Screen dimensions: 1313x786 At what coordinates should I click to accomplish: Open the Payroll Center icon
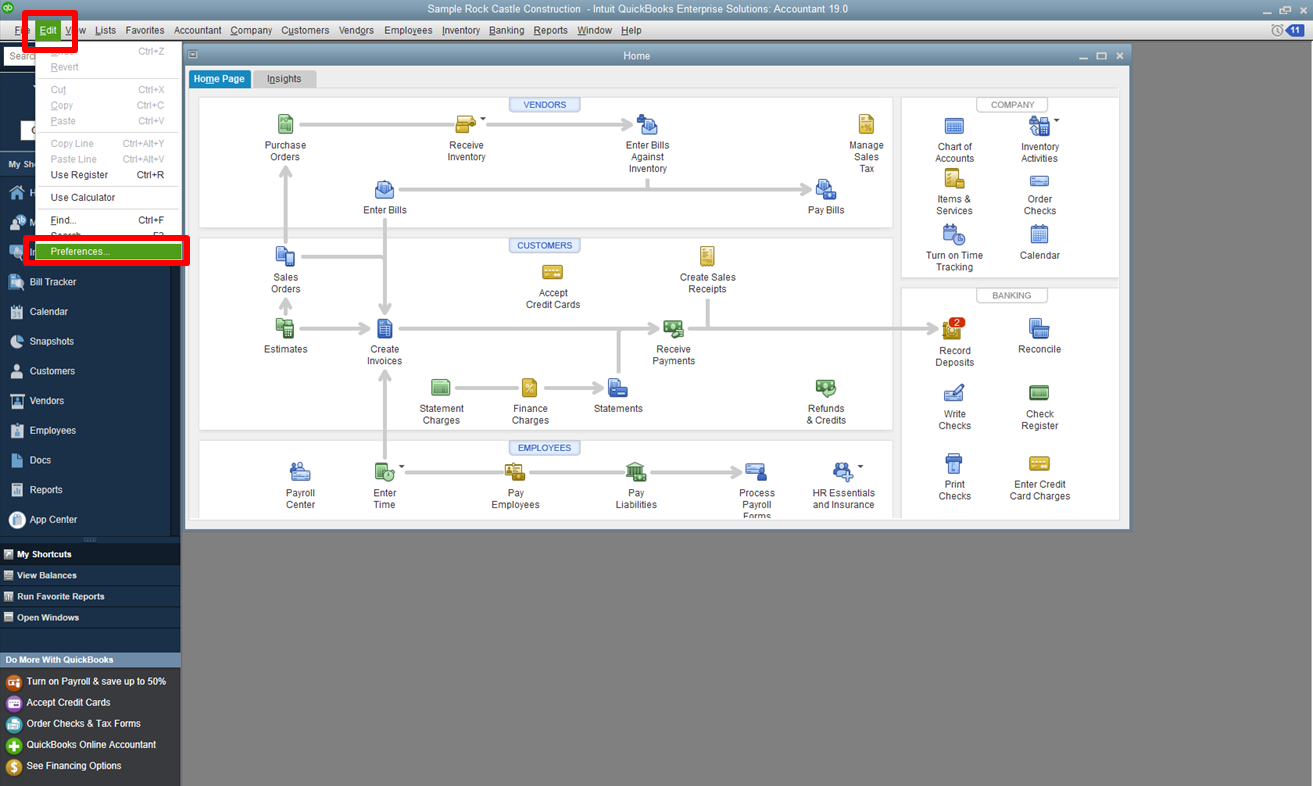coord(300,472)
